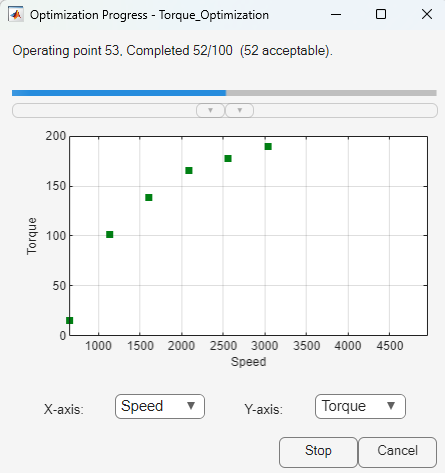Viewport: 445px width, 473px height.
Task: Minimize the Optimization Progress window
Action: [336, 15]
